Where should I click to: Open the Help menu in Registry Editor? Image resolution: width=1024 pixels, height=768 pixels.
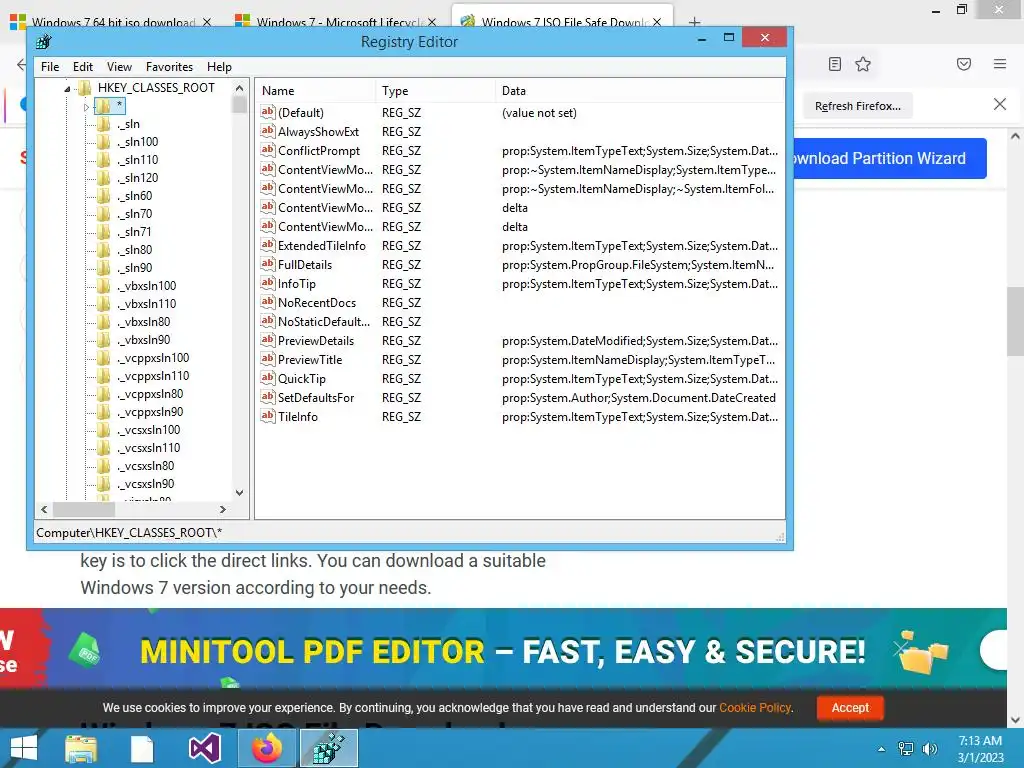point(219,67)
